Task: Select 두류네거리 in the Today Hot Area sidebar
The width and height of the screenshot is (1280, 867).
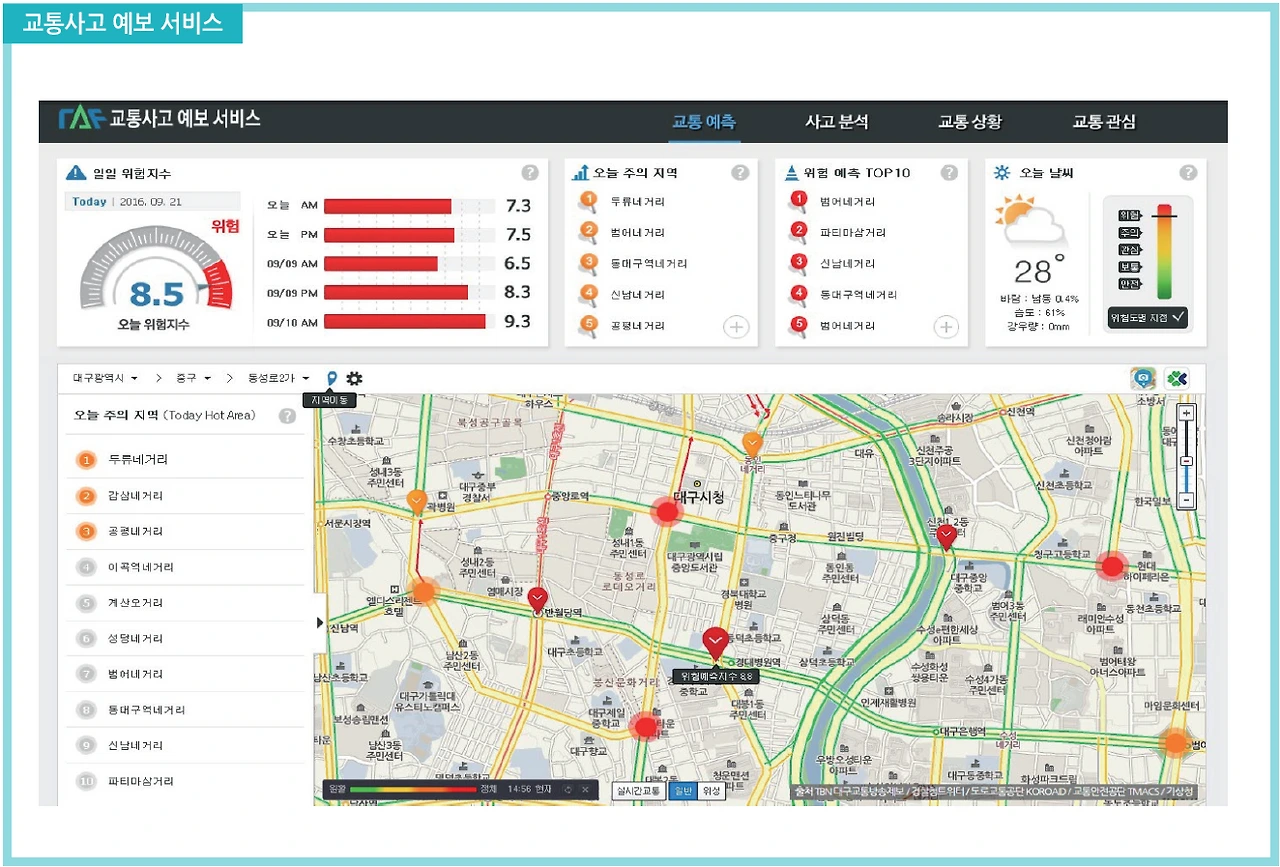Action: tap(185, 460)
